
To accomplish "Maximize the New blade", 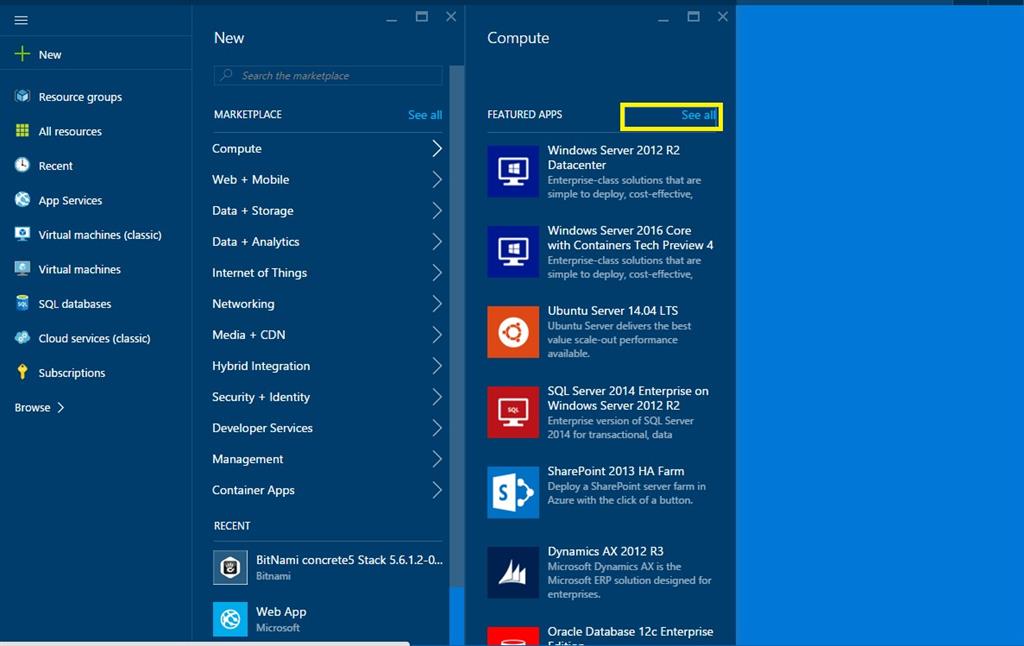I will (422, 16).
